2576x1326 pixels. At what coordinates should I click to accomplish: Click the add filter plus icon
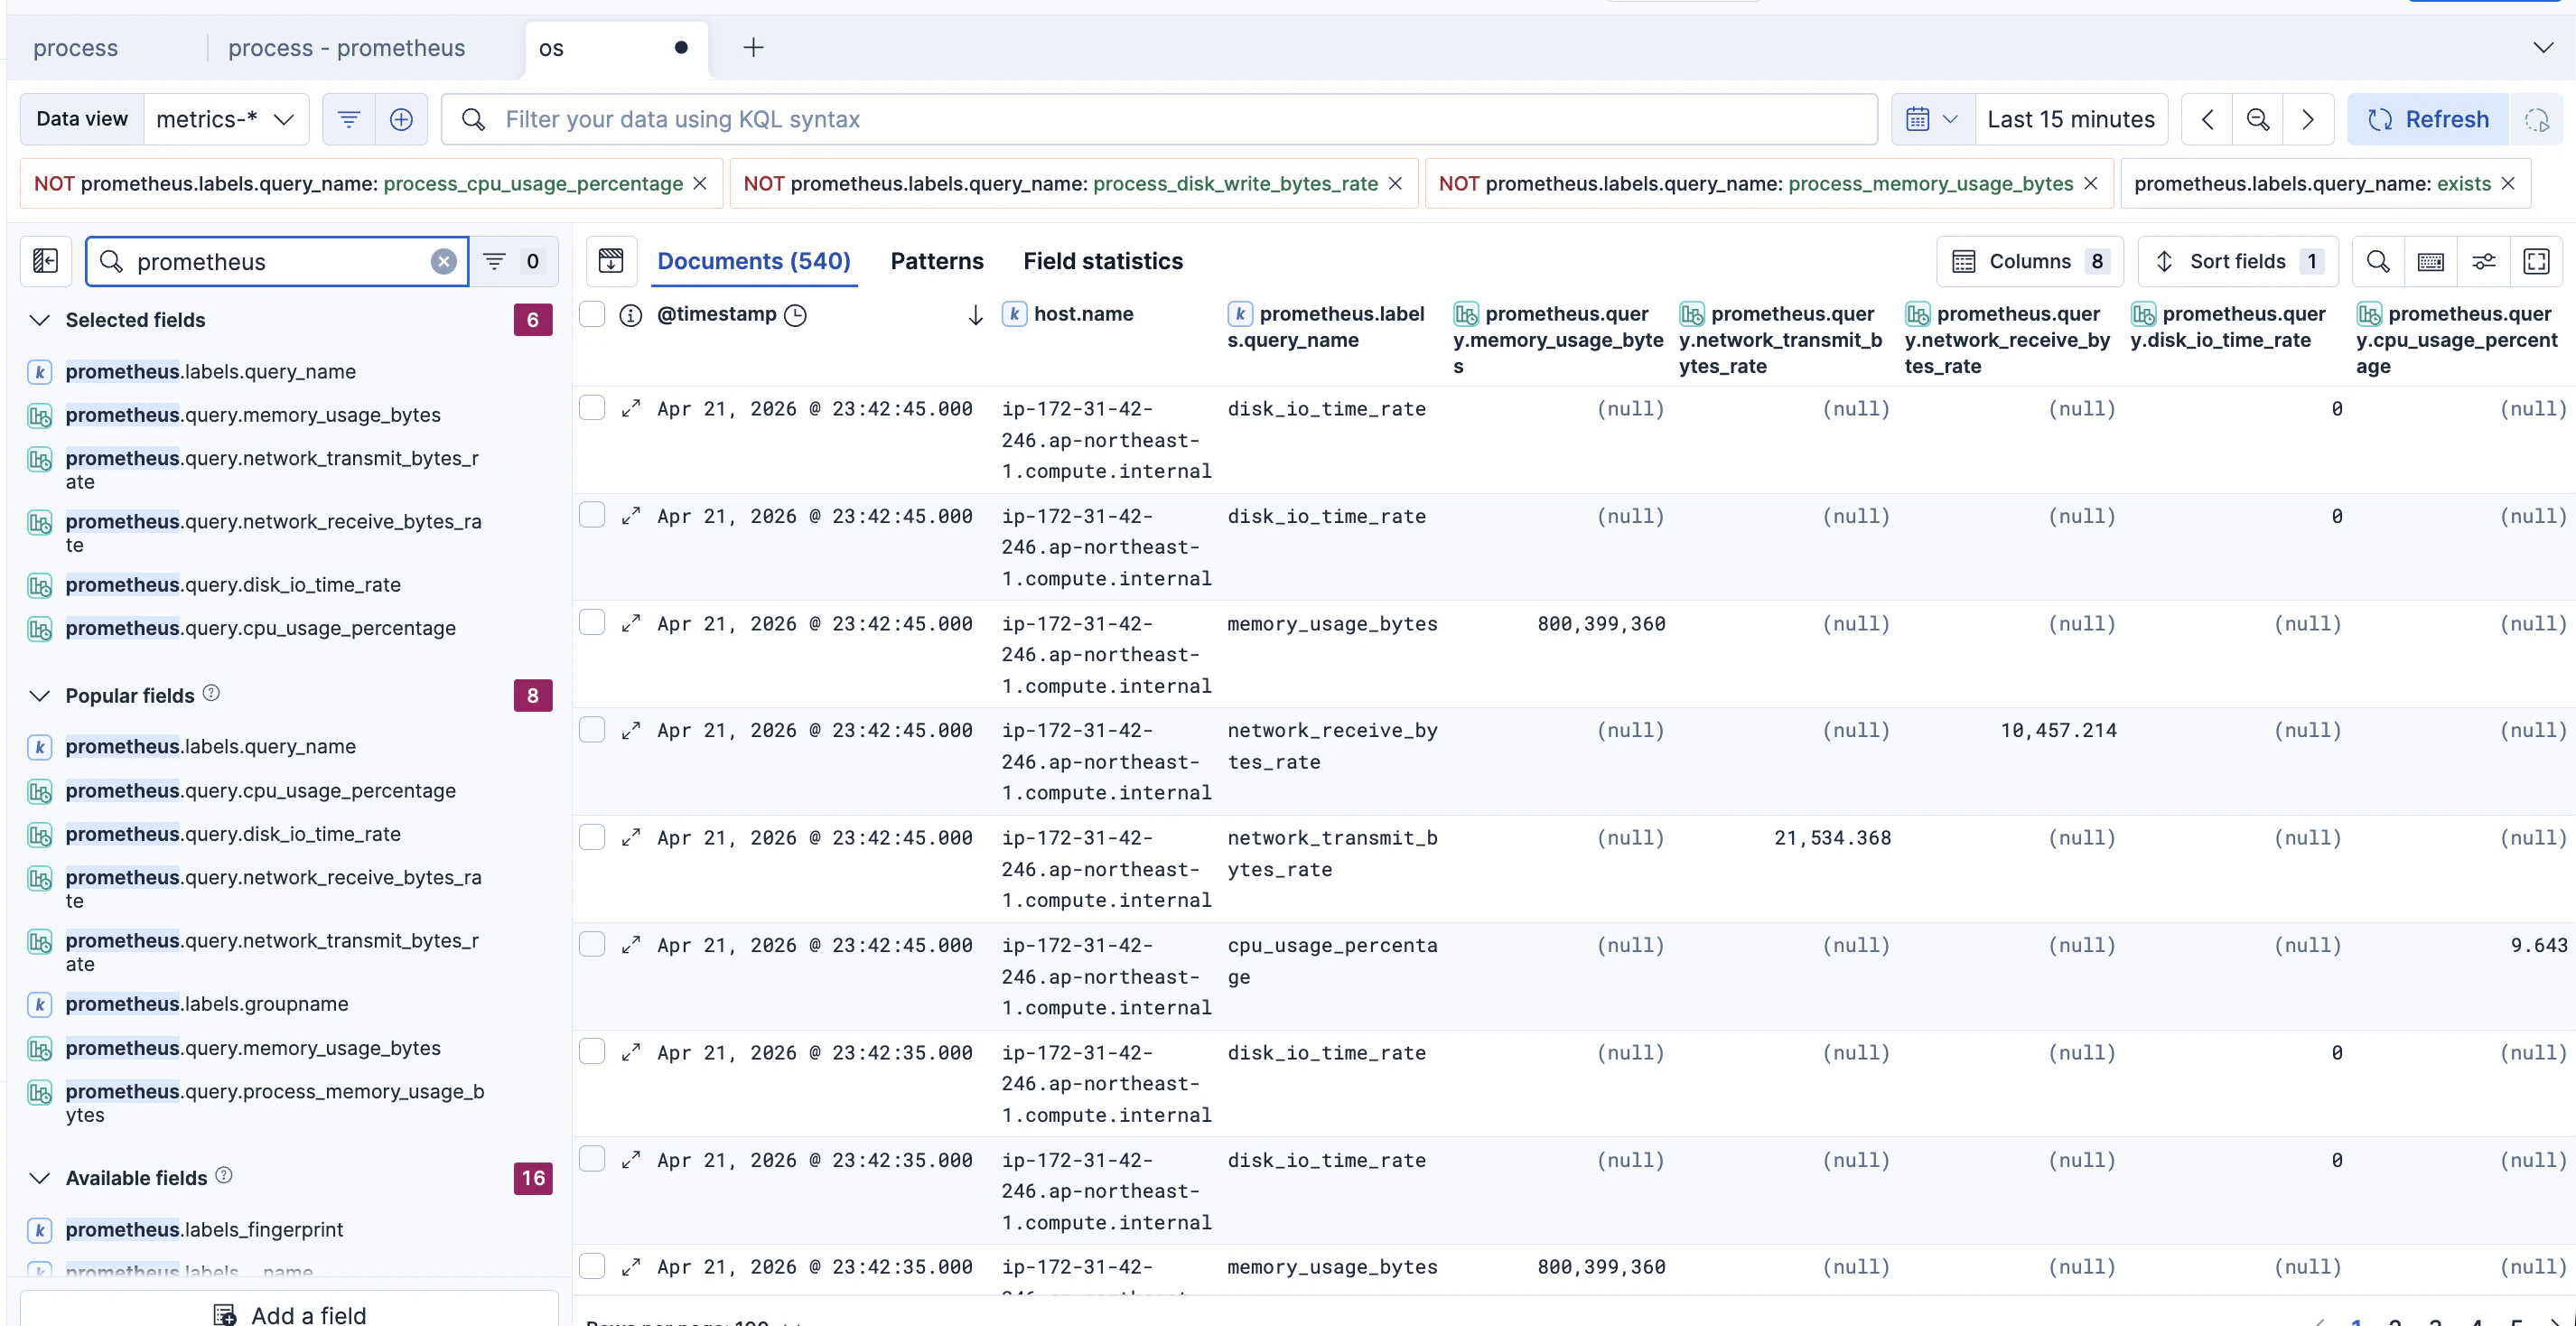click(x=401, y=120)
